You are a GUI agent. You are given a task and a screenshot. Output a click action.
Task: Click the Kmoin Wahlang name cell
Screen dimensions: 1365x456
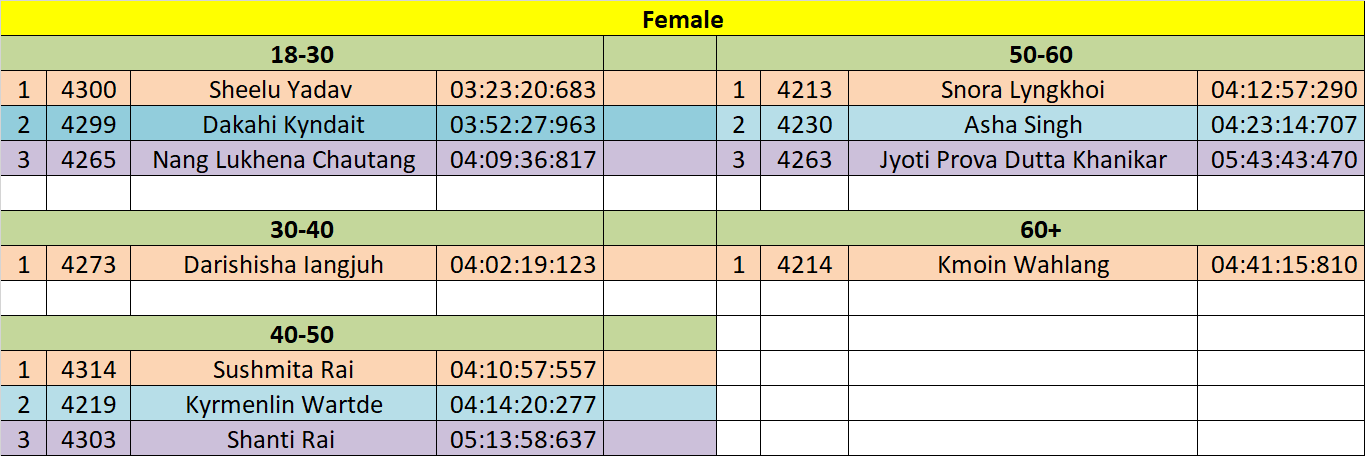(x=1022, y=265)
